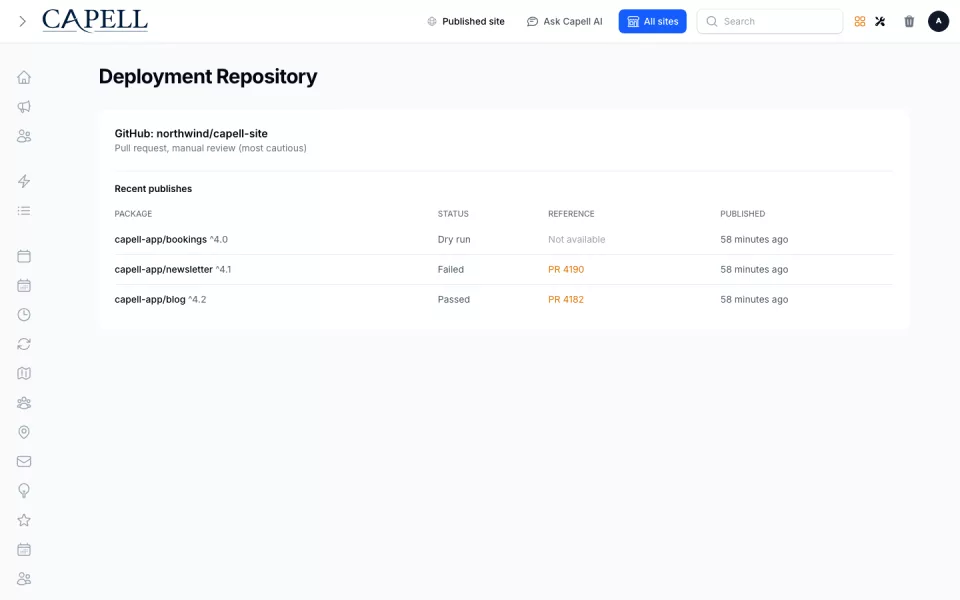Click the REFERENCE column header

click(571, 214)
